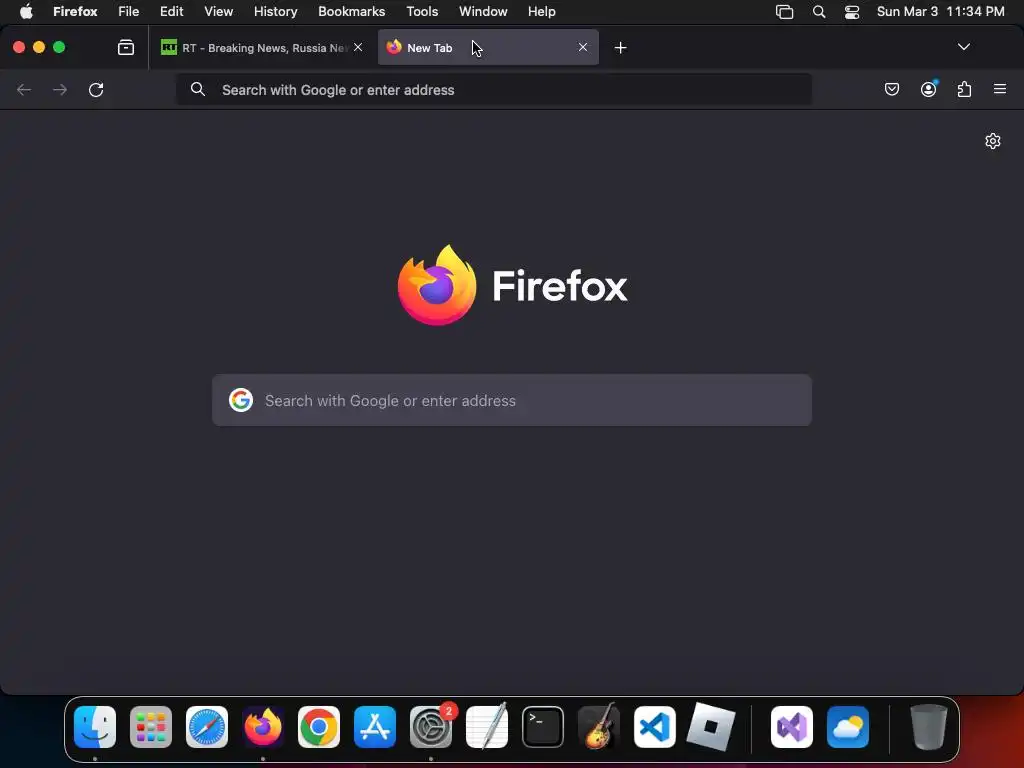Screen dimensions: 1024x768
Task: Expand the list all tabs chevron
Action: [963, 47]
